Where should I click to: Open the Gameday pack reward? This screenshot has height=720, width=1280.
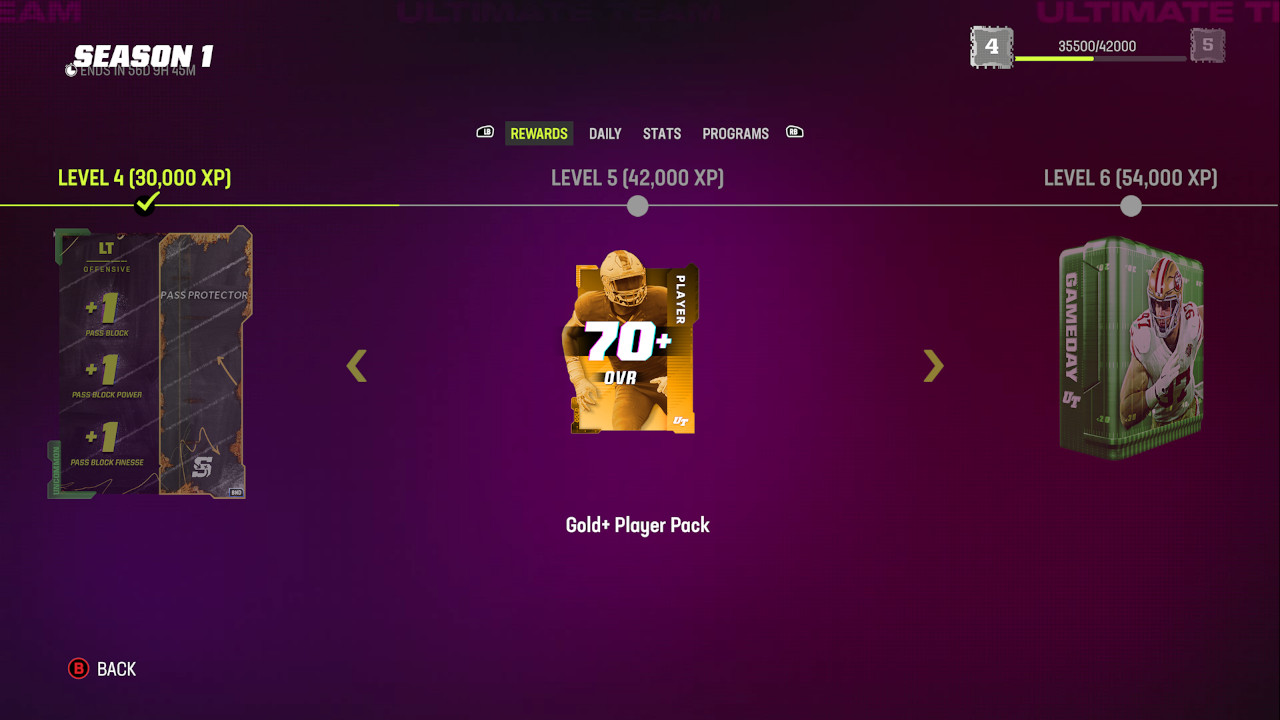coord(1131,348)
